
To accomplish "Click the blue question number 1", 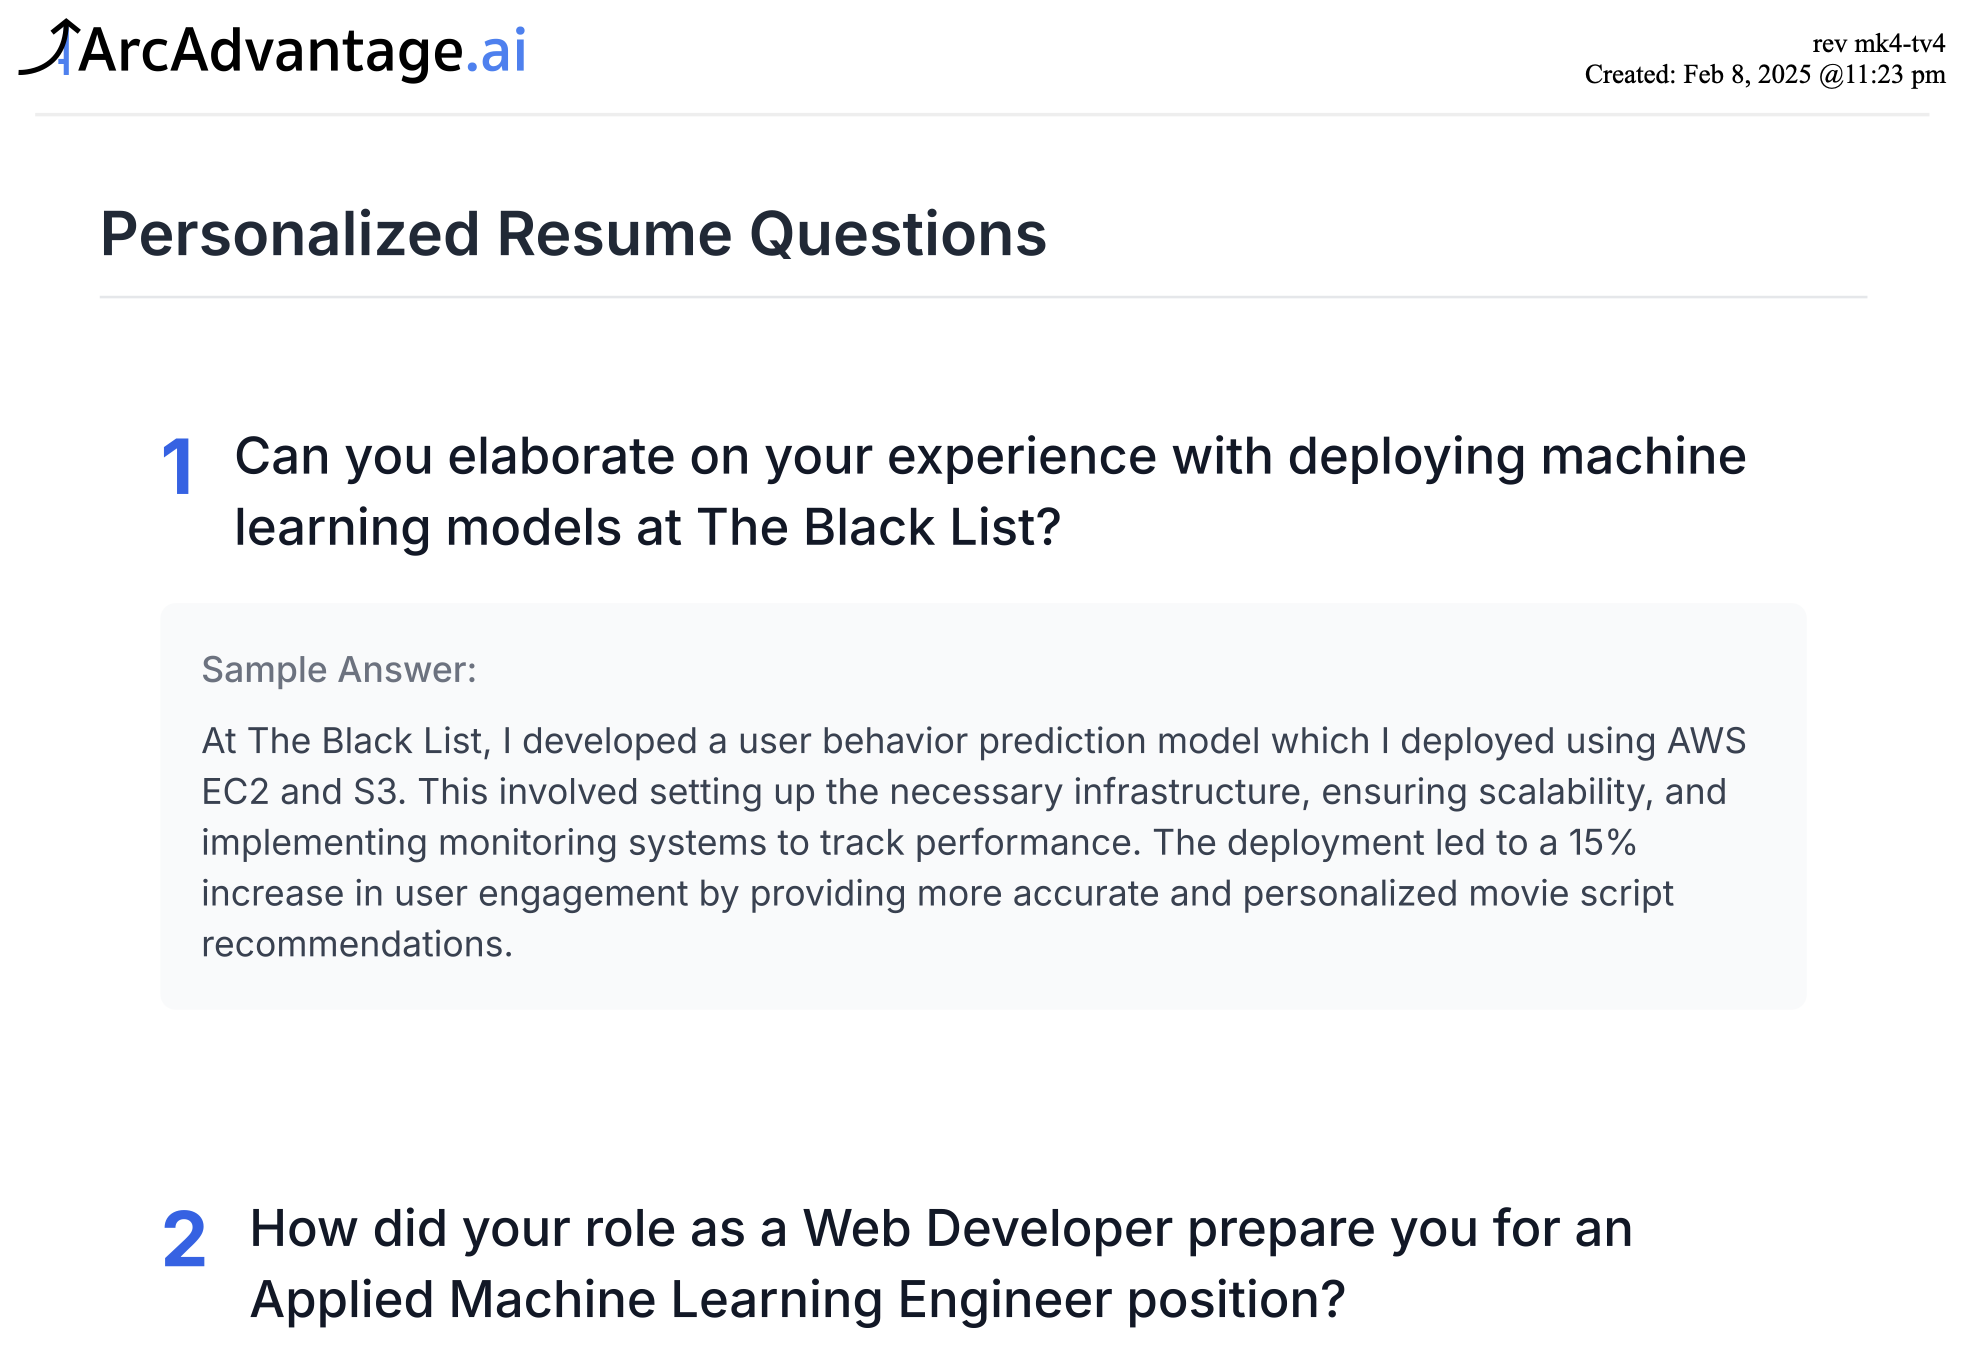I will [x=178, y=467].
